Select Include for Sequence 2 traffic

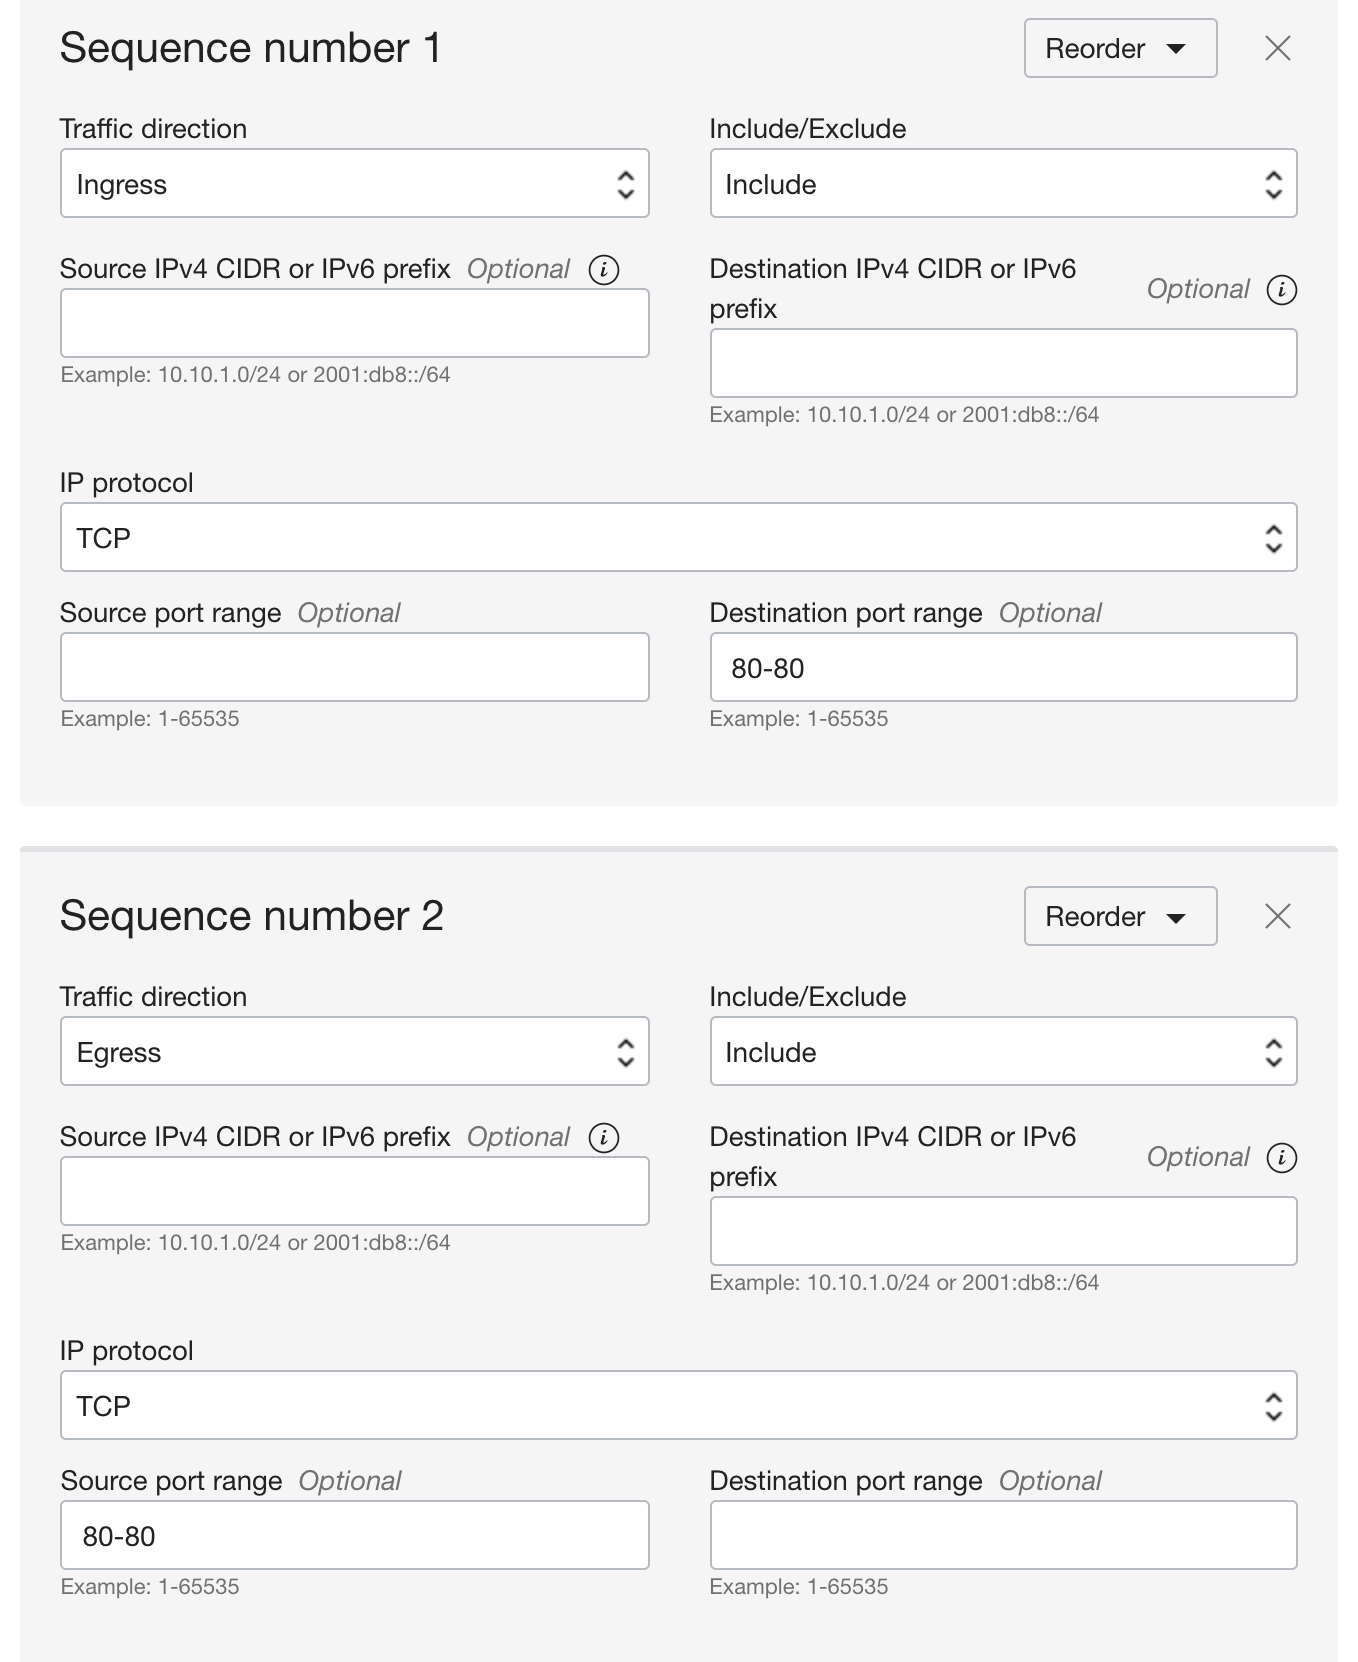[1003, 1051]
